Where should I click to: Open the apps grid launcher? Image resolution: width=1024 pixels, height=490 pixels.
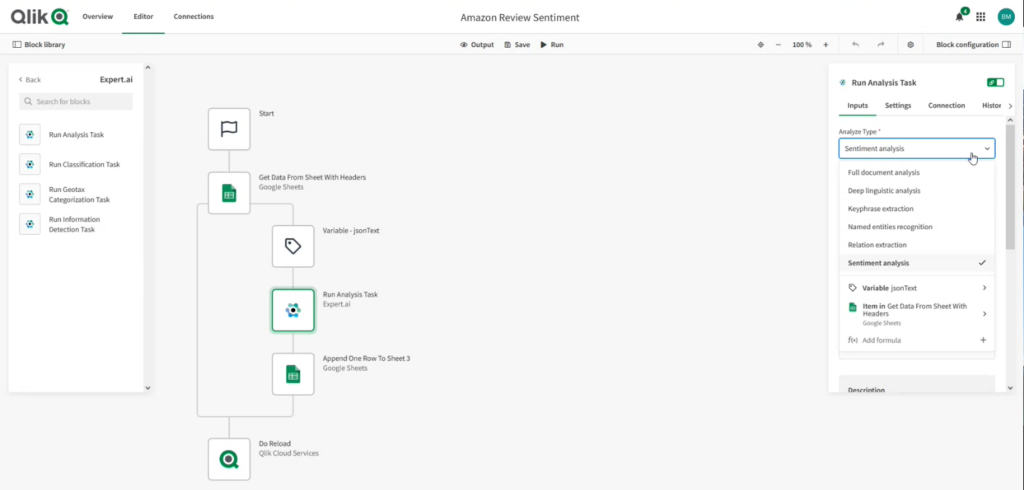pyautogui.click(x=980, y=17)
